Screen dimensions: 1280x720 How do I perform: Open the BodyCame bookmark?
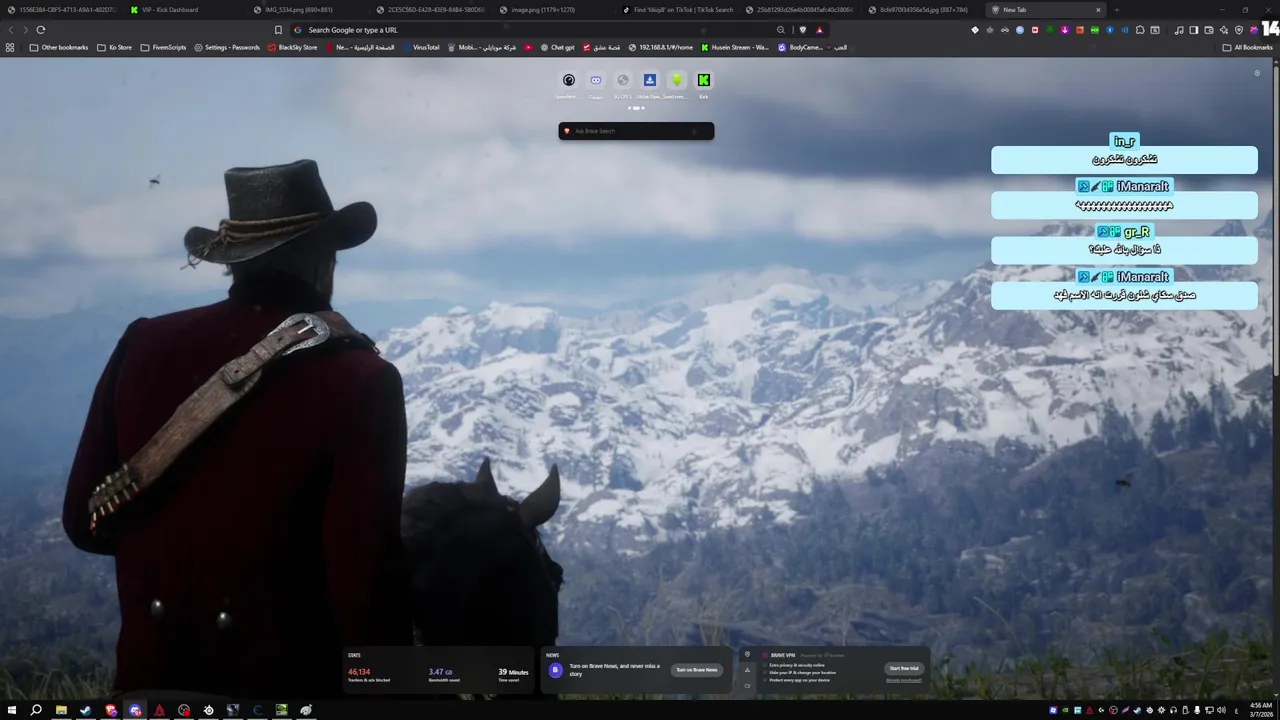coord(800,47)
